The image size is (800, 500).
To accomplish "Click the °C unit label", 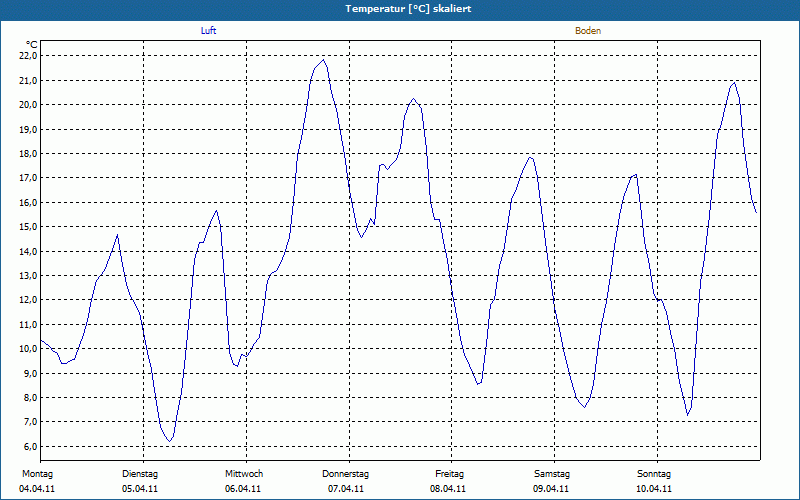I will [x=32, y=45].
